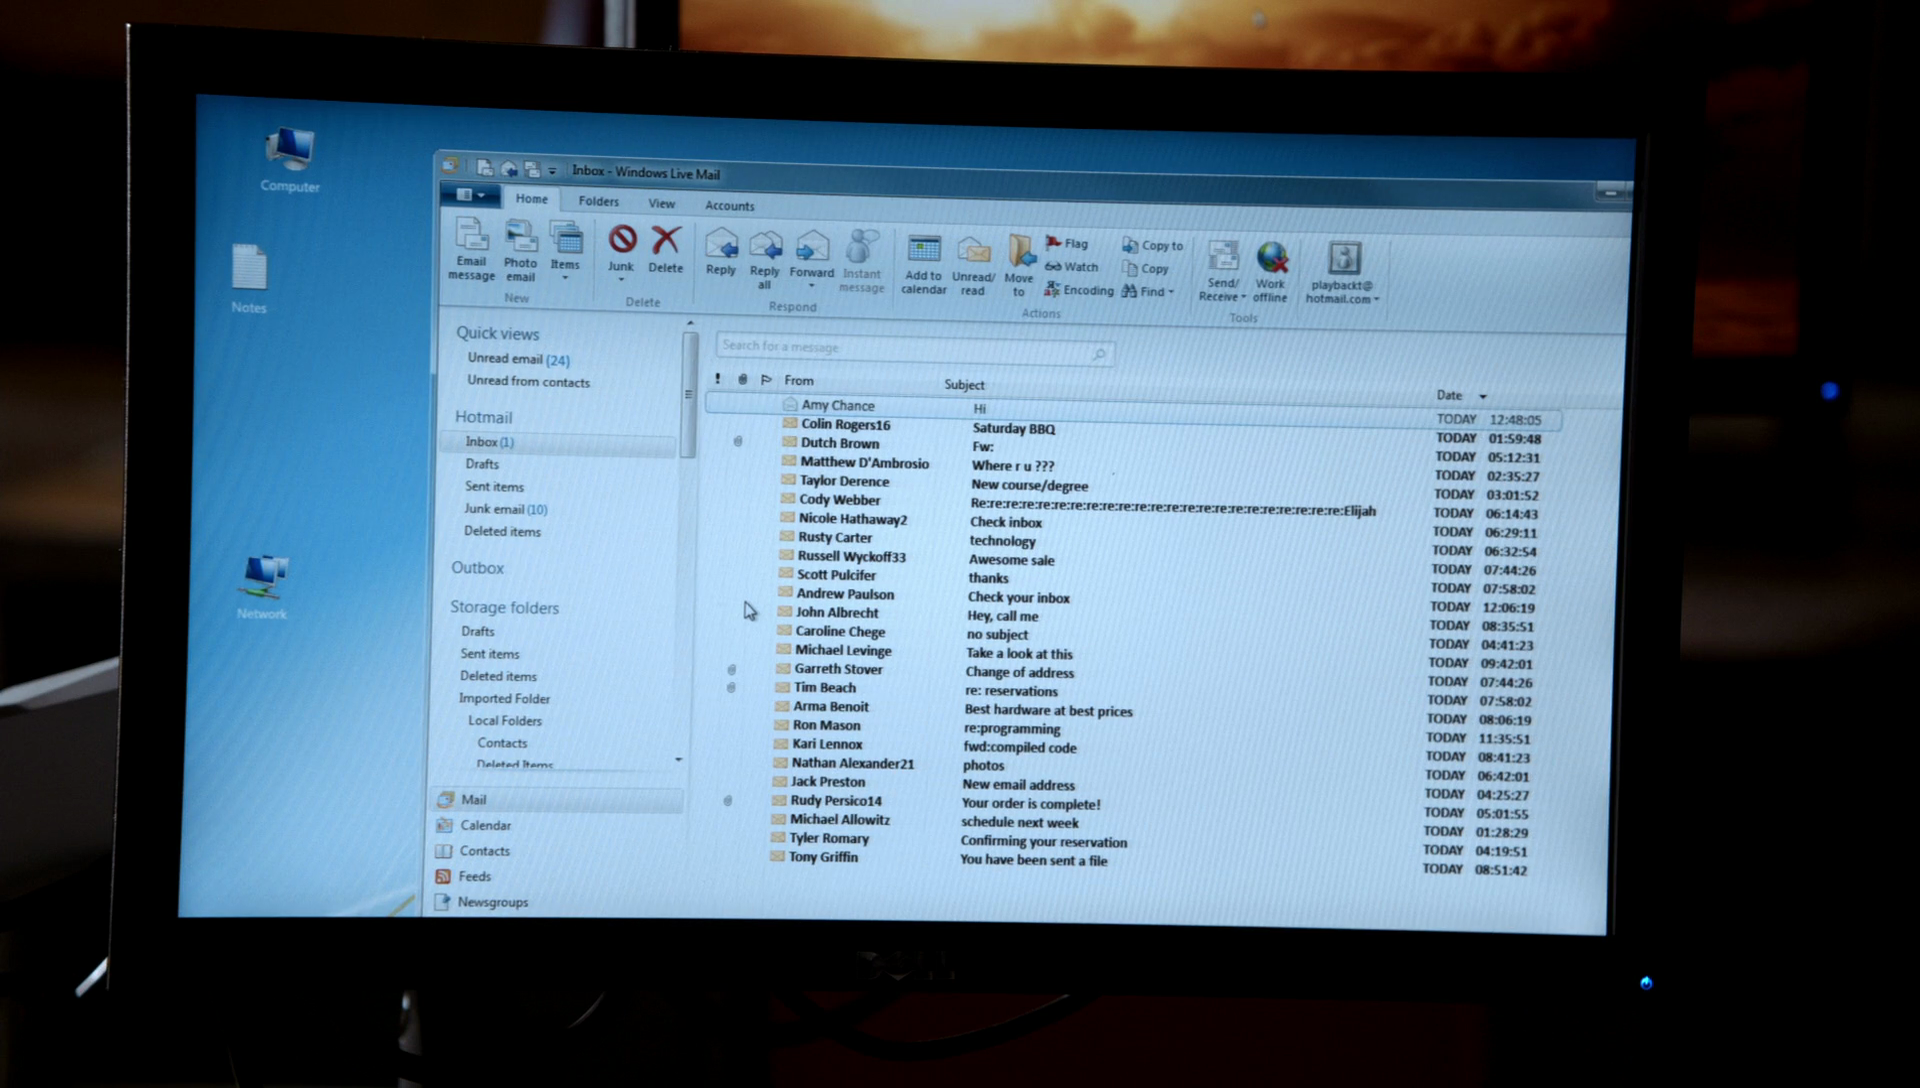Switch to the Folders ribbon tab
Image resolution: width=1920 pixels, height=1088 pixels.
click(598, 201)
